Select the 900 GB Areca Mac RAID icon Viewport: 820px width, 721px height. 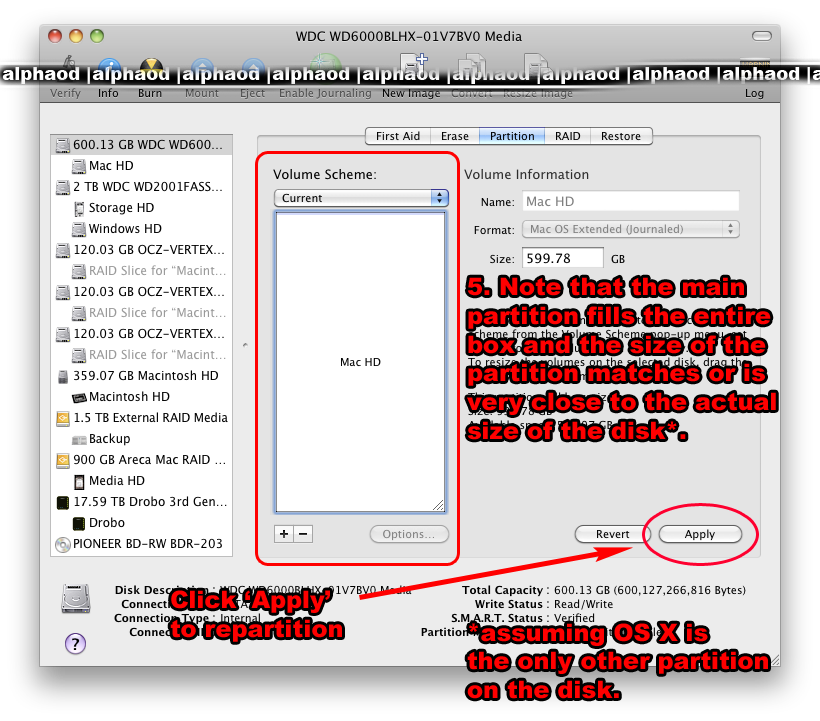click(x=63, y=460)
